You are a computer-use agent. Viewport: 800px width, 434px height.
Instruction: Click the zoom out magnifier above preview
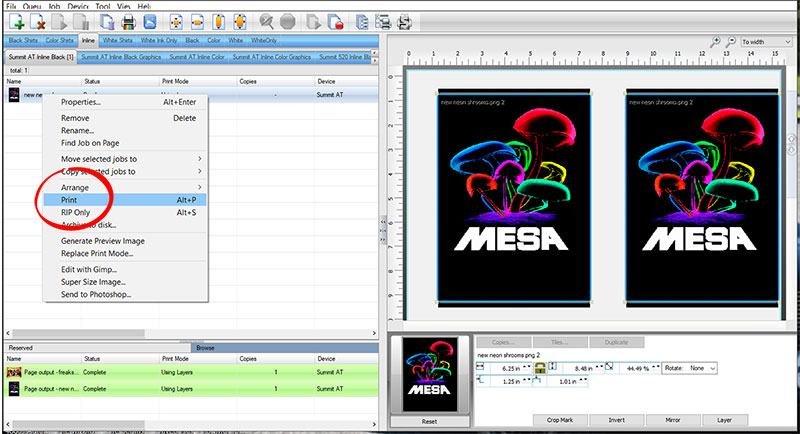pos(731,41)
